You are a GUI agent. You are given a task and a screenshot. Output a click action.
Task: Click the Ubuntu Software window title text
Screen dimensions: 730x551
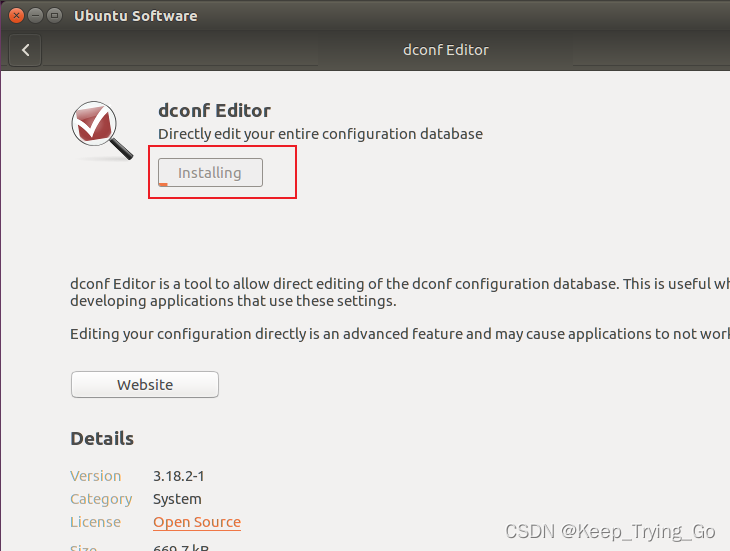(136, 16)
